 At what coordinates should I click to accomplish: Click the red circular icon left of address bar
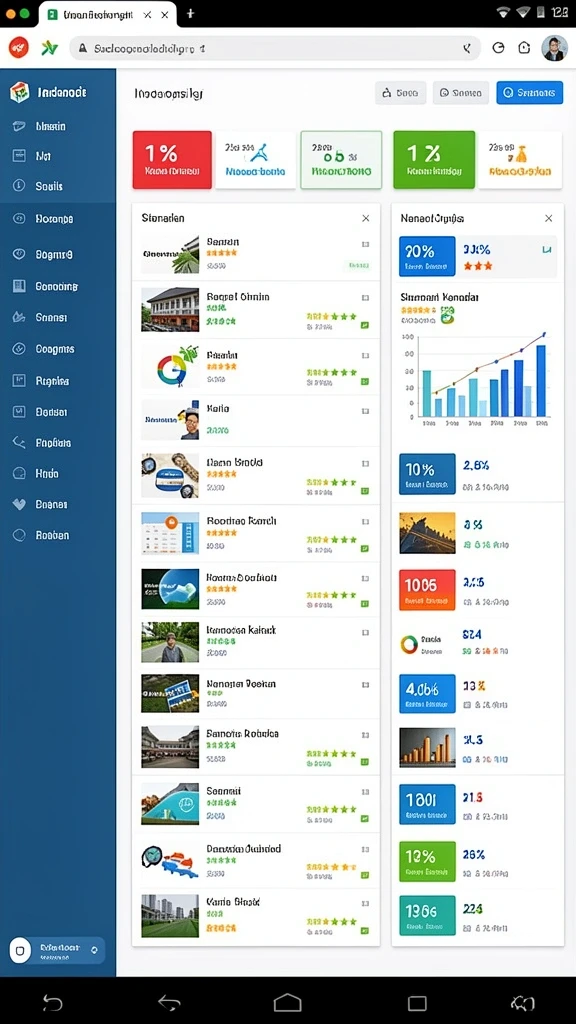click(18, 48)
